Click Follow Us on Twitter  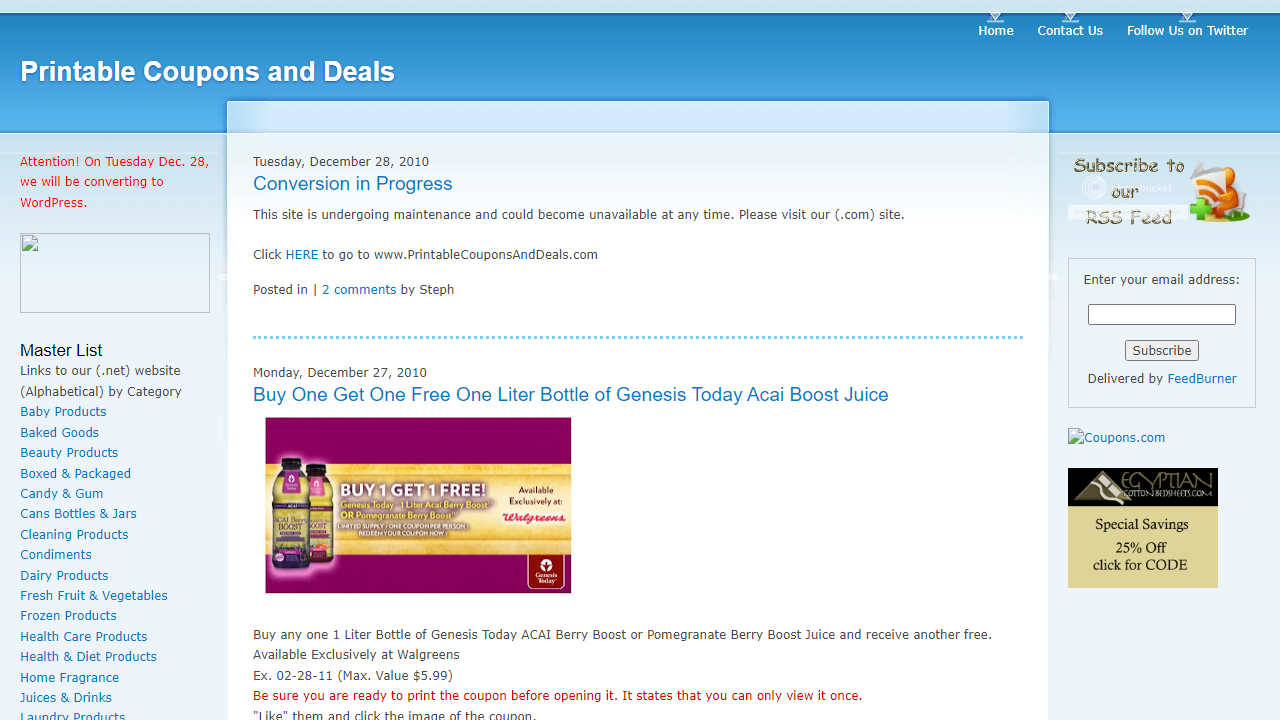click(x=1187, y=30)
